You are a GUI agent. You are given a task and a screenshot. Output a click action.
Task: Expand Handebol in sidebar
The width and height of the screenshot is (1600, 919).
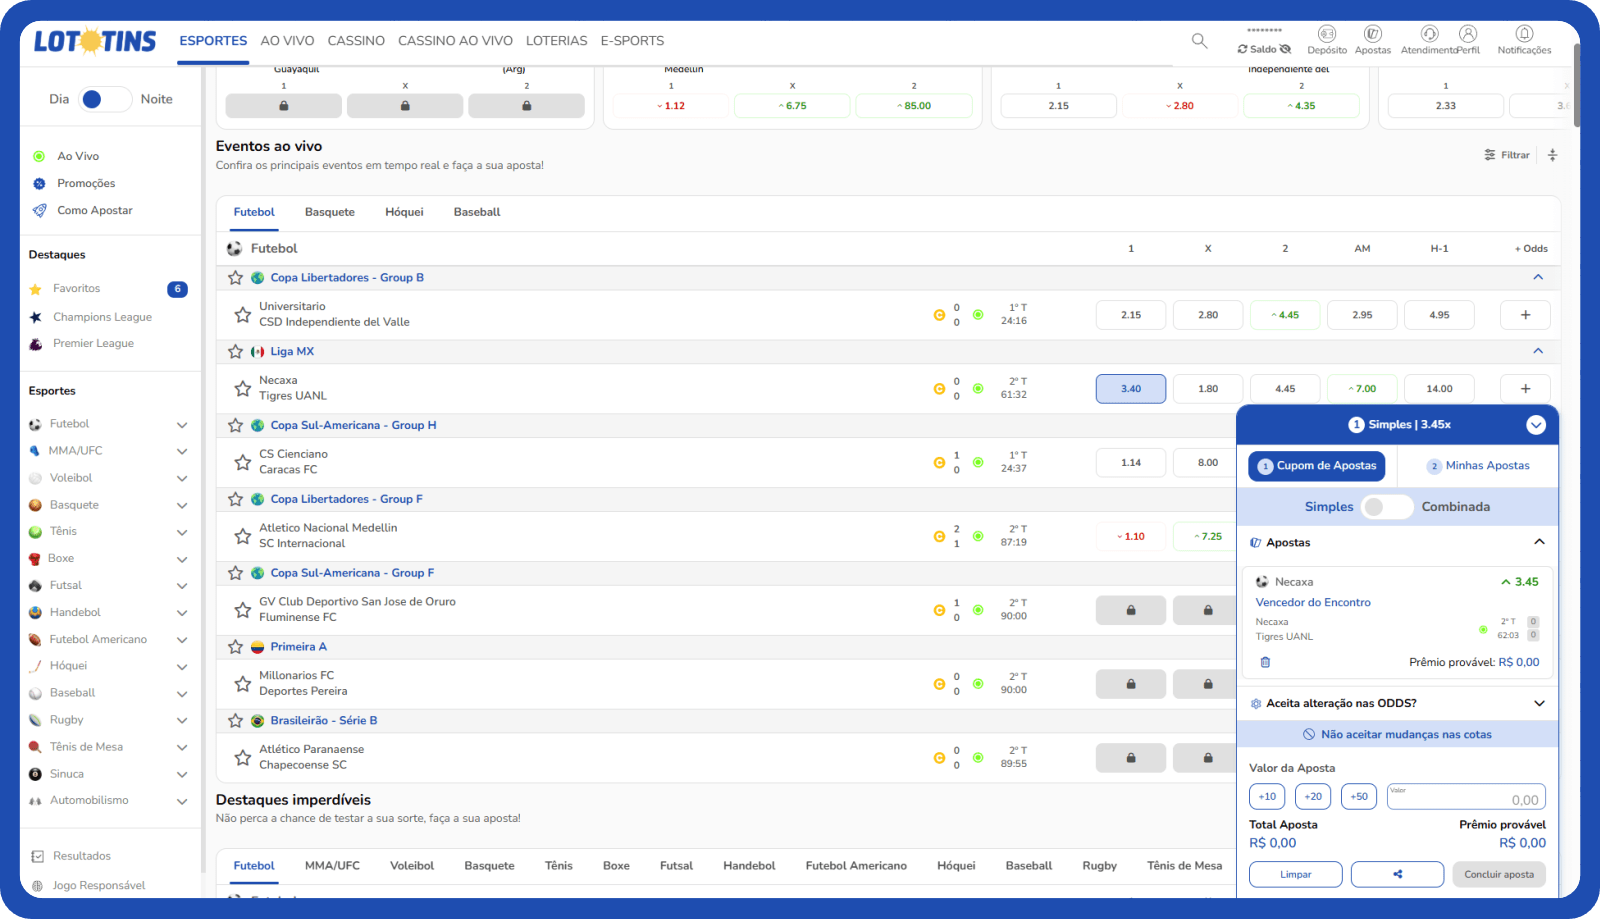click(x=182, y=613)
